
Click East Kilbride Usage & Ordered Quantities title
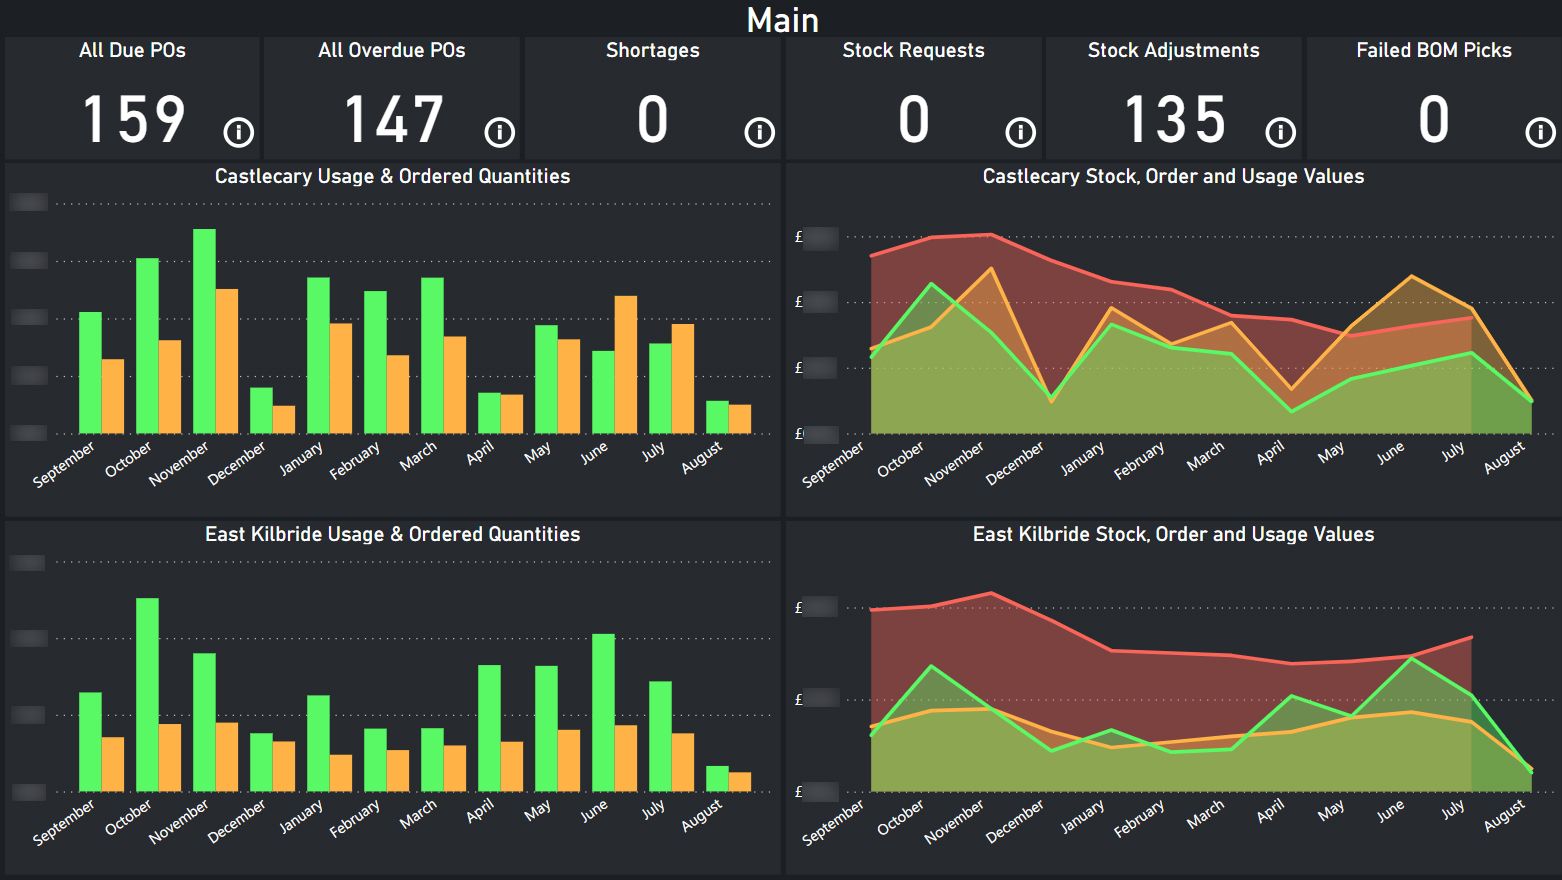(392, 534)
